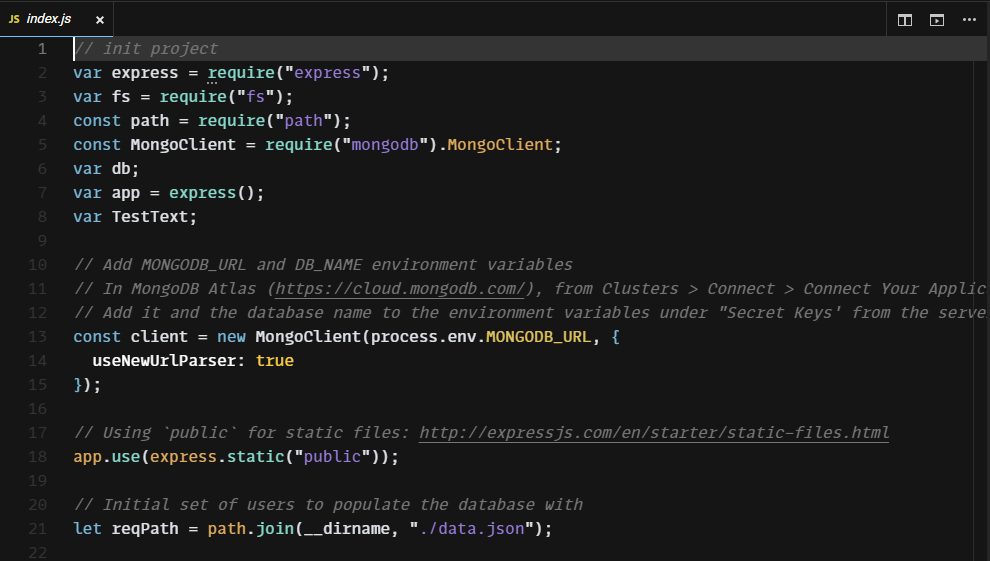
Task: Click the "fs" string on line 3
Action: click(256, 97)
